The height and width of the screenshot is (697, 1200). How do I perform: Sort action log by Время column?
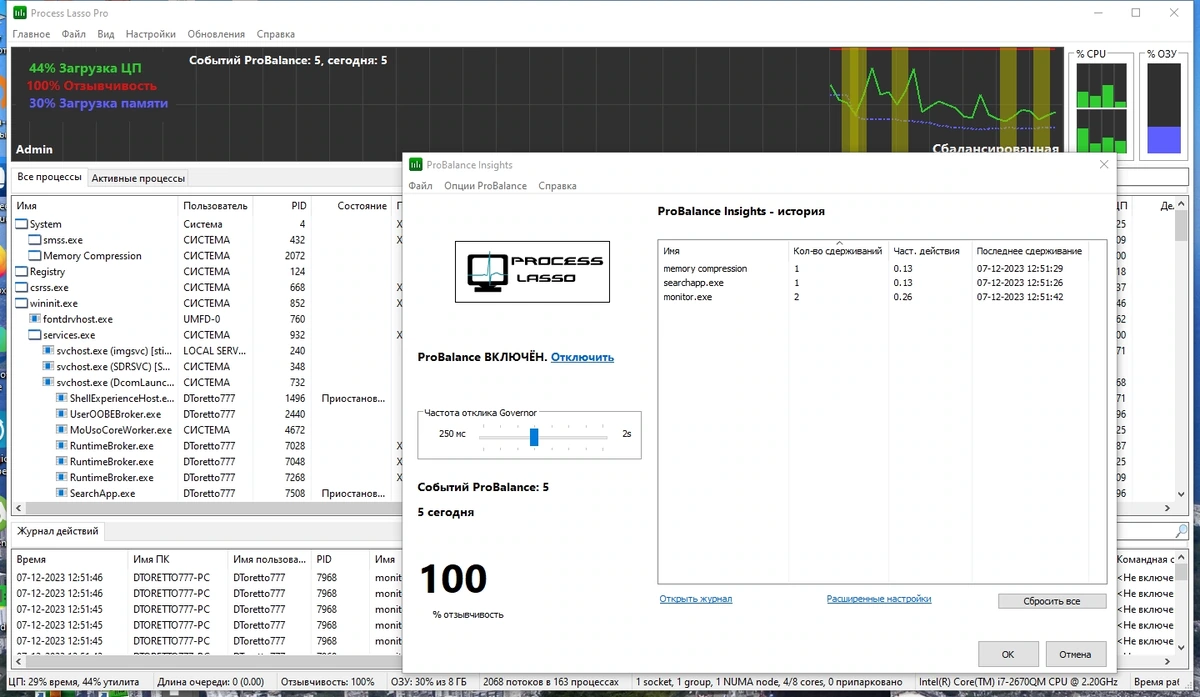tap(70, 560)
